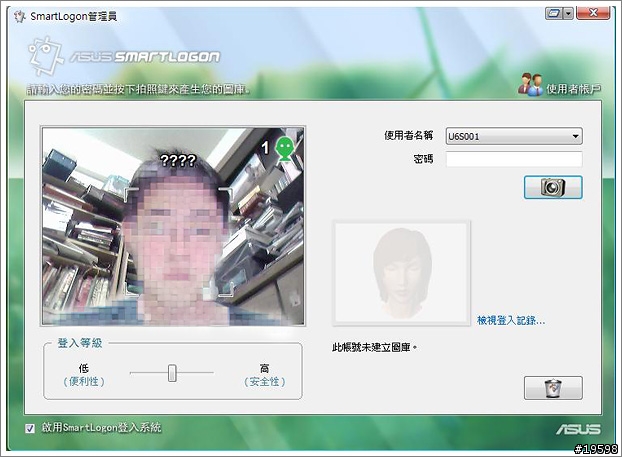The height and width of the screenshot is (457, 622).
Task: Click the 低 (便利性) label
Action: tap(84, 375)
